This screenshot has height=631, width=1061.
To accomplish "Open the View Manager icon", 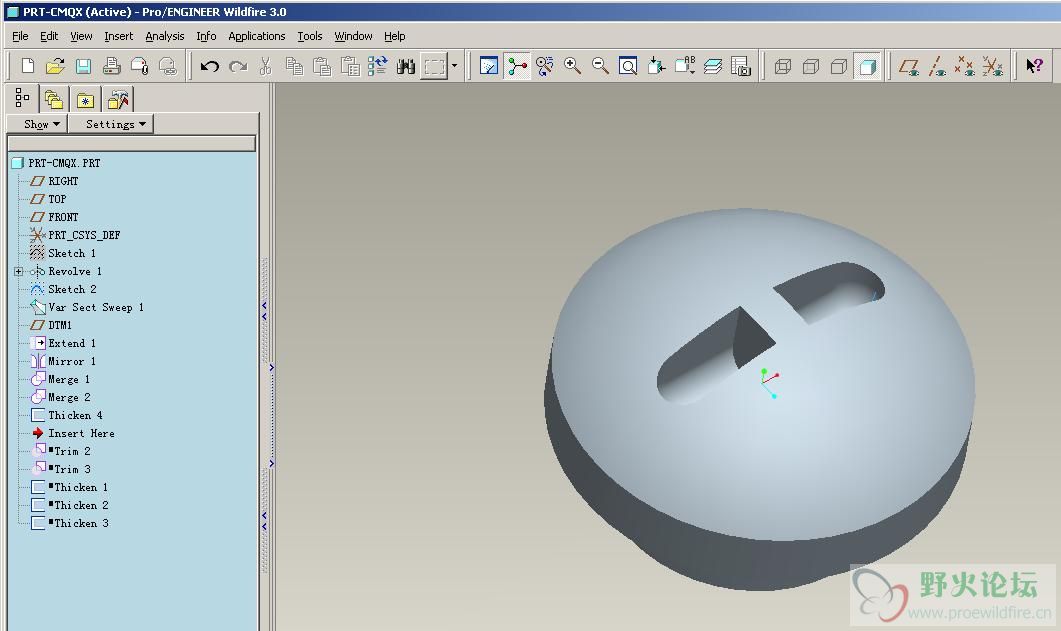I will pos(741,66).
